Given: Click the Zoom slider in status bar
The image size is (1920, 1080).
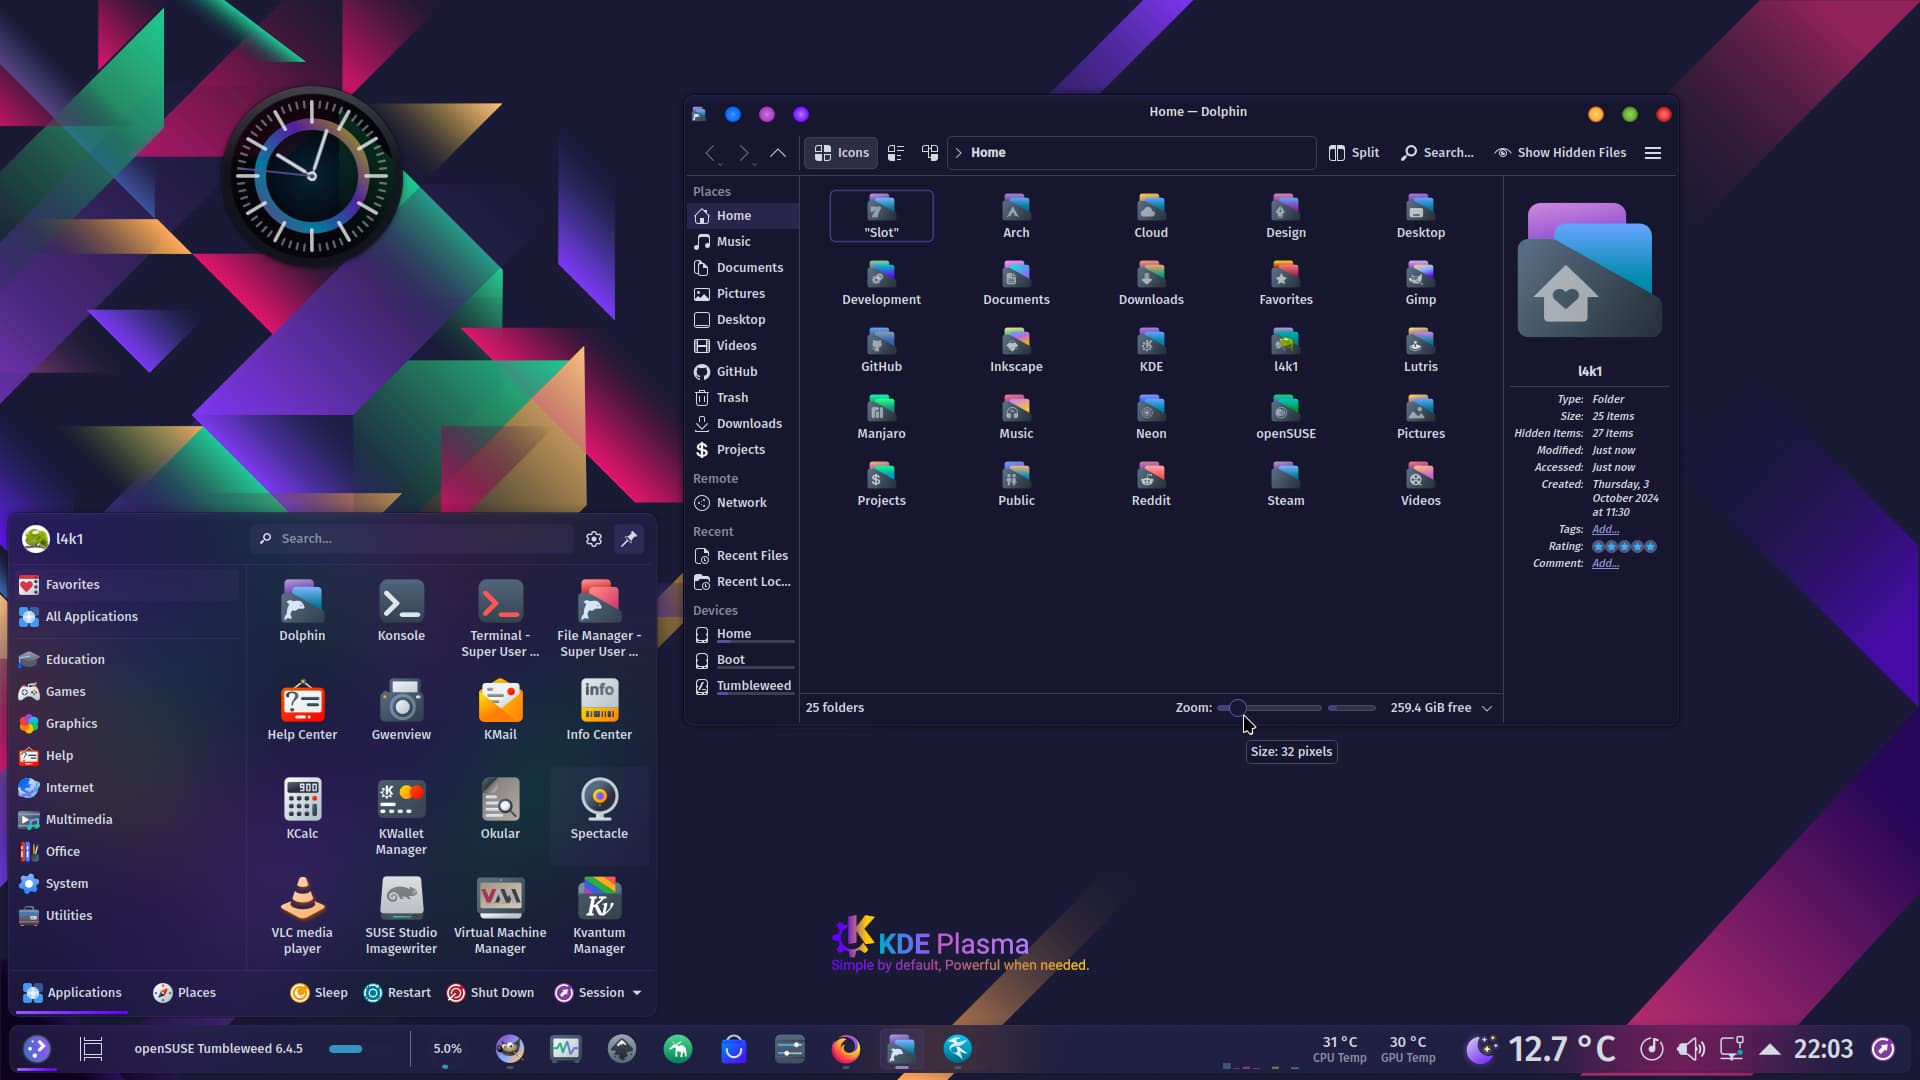Looking at the screenshot, I should [1270, 708].
